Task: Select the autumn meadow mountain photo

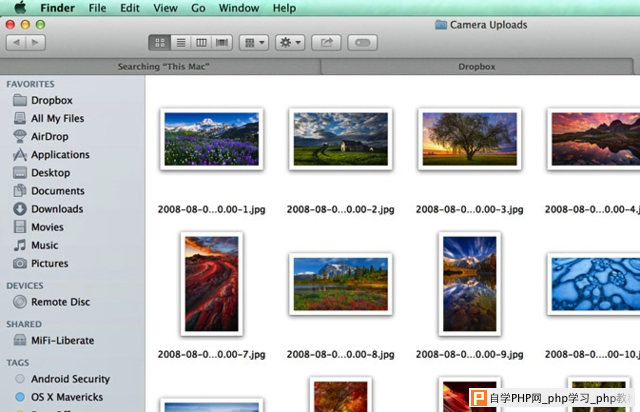Action: click(340, 284)
